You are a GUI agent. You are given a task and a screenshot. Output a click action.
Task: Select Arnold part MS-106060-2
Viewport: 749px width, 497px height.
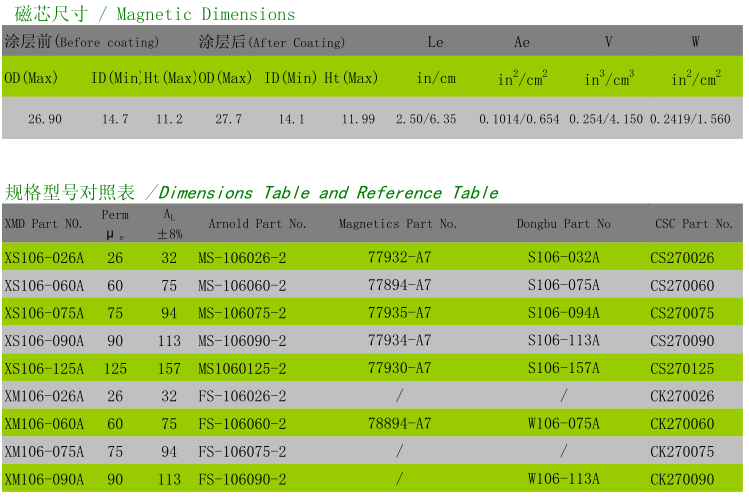point(242,286)
